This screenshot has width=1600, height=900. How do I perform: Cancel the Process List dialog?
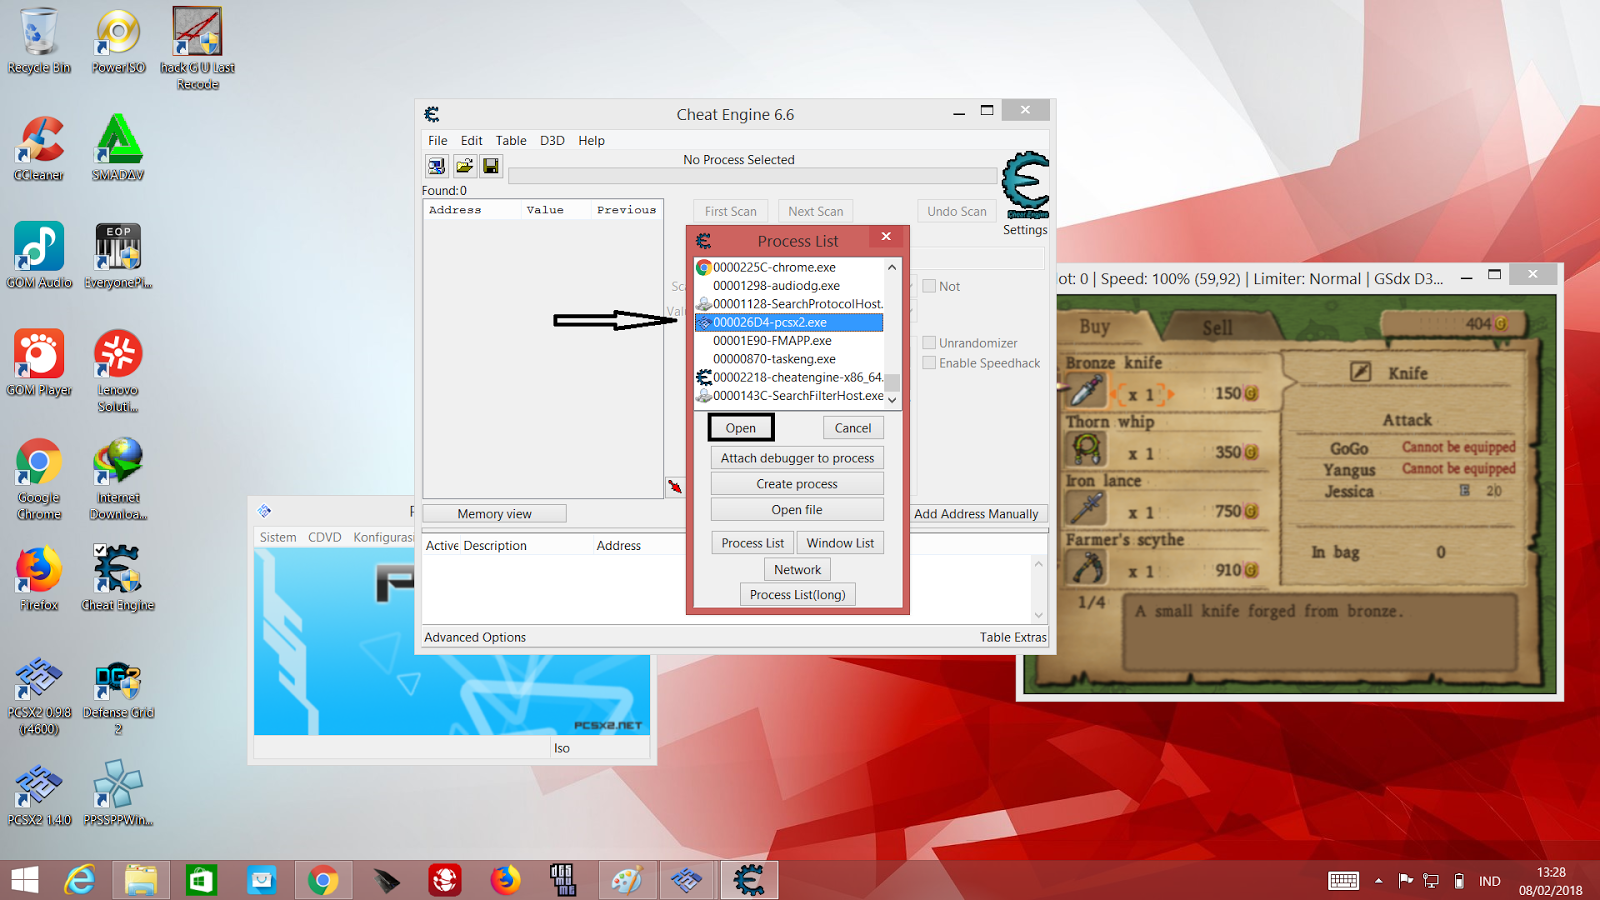(x=853, y=428)
